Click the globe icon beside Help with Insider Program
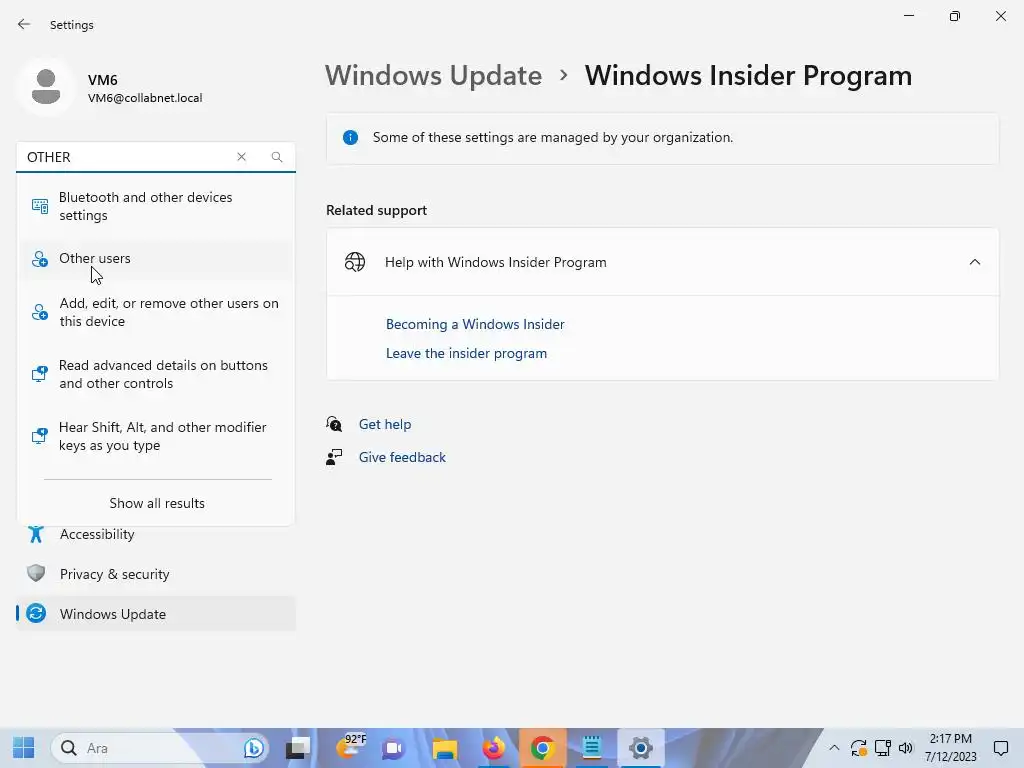1024x768 pixels. pos(355,262)
